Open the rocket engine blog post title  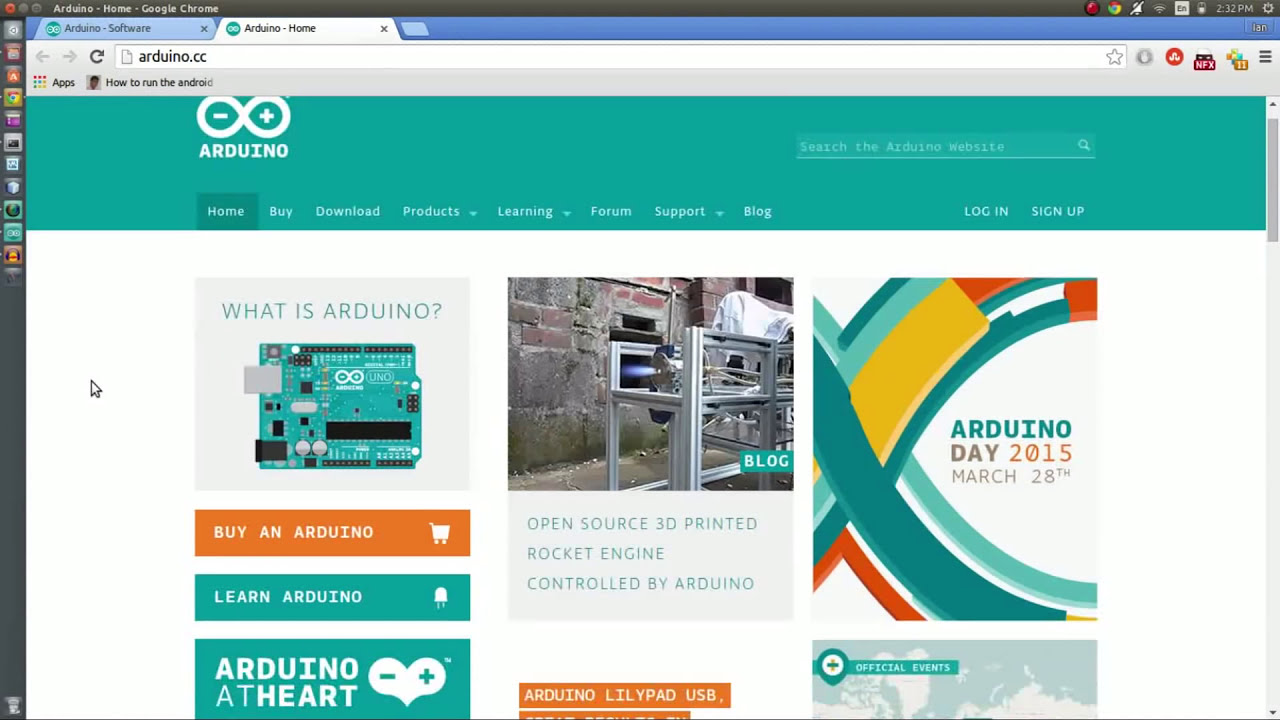642,553
